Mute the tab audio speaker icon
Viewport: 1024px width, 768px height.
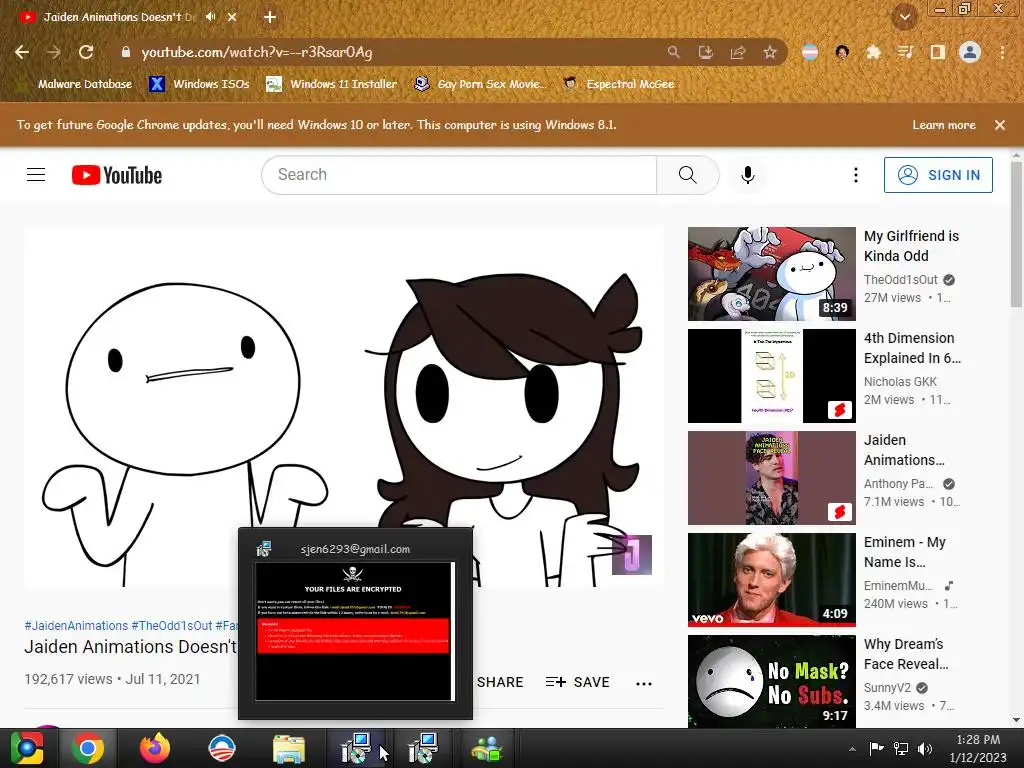[210, 17]
